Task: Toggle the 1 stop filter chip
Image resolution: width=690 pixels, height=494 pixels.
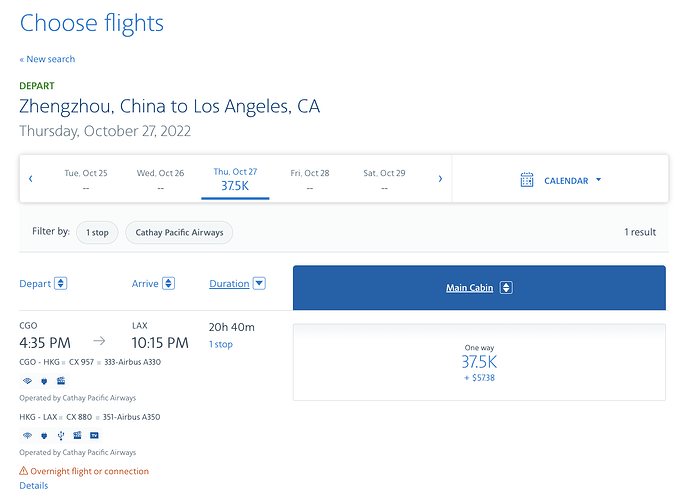Action: [x=97, y=232]
